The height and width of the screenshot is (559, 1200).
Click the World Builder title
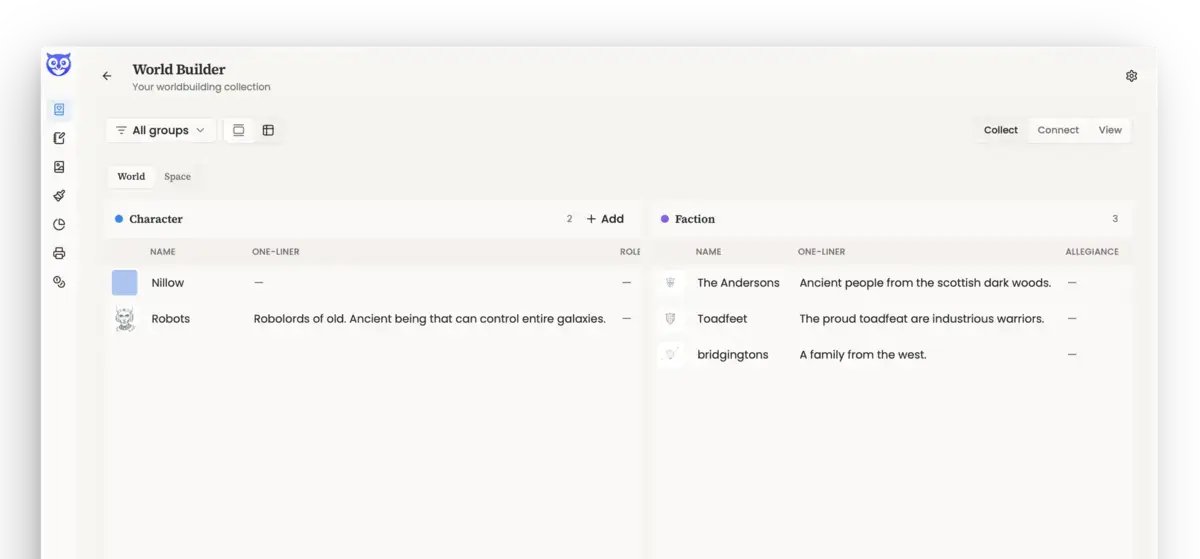pyautogui.click(x=179, y=69)
